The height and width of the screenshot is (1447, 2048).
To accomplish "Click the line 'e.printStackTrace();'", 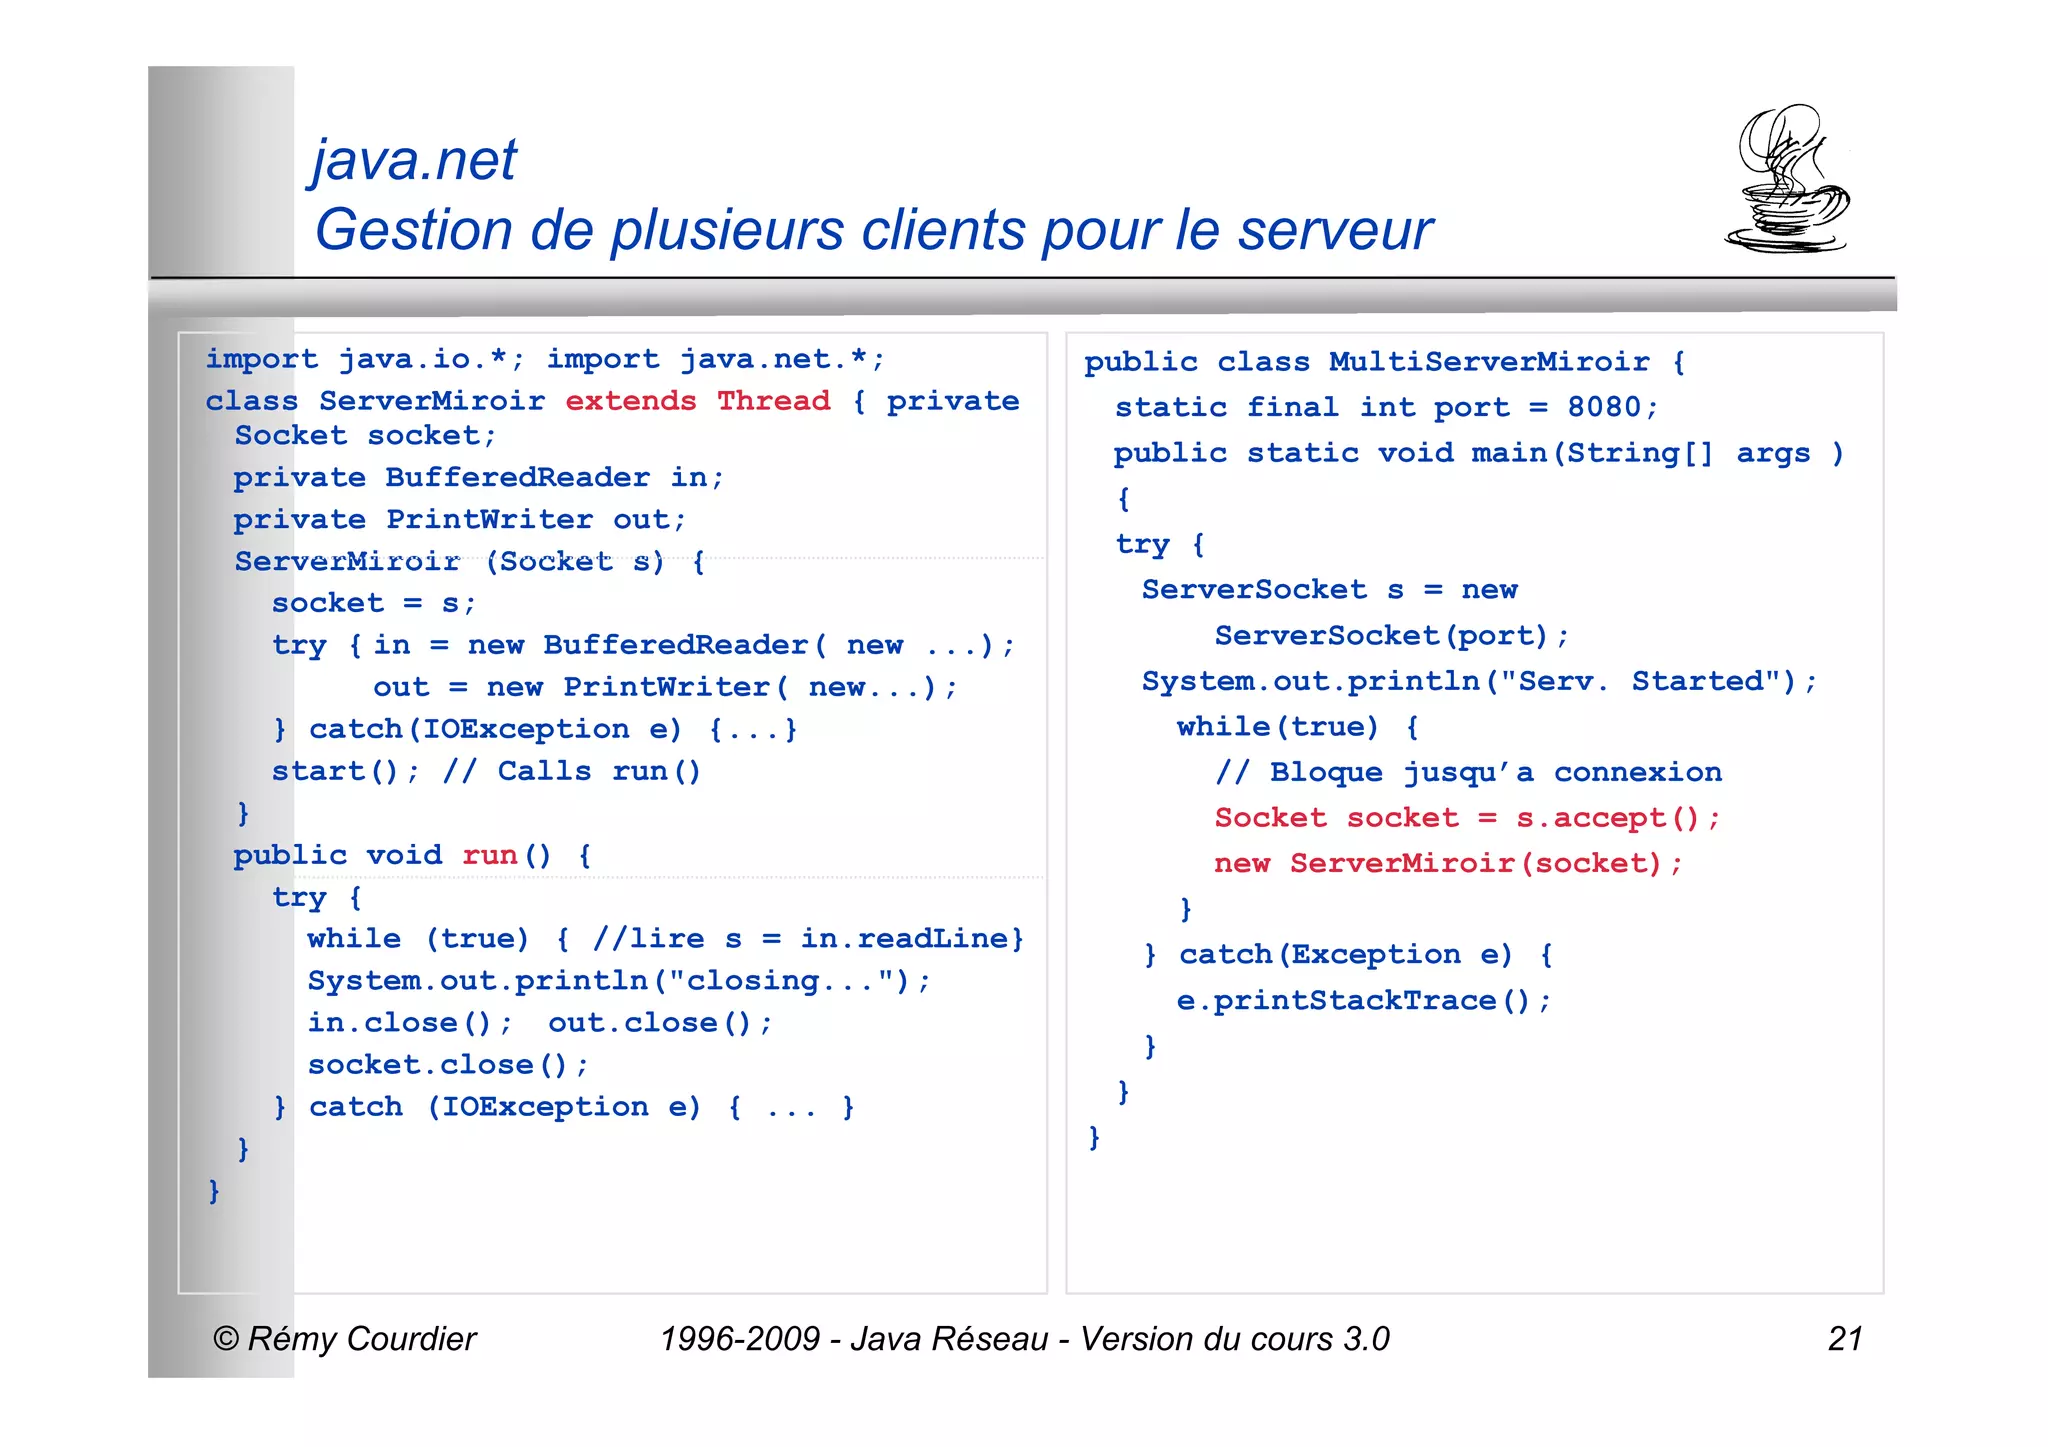I will (1364, 1000).
